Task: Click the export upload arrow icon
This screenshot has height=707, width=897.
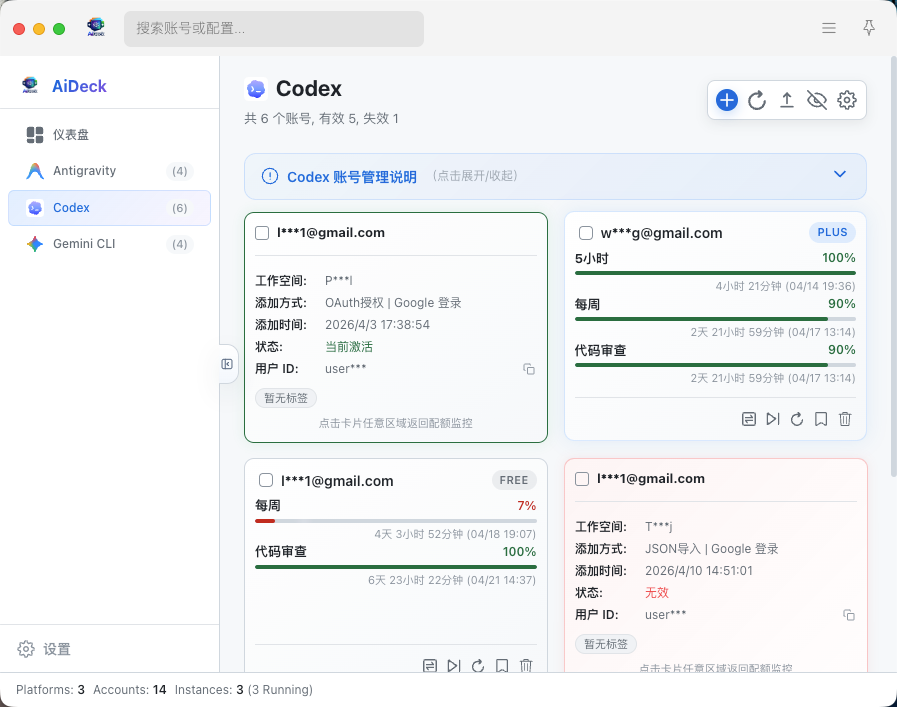Action: tap(787, 100)
